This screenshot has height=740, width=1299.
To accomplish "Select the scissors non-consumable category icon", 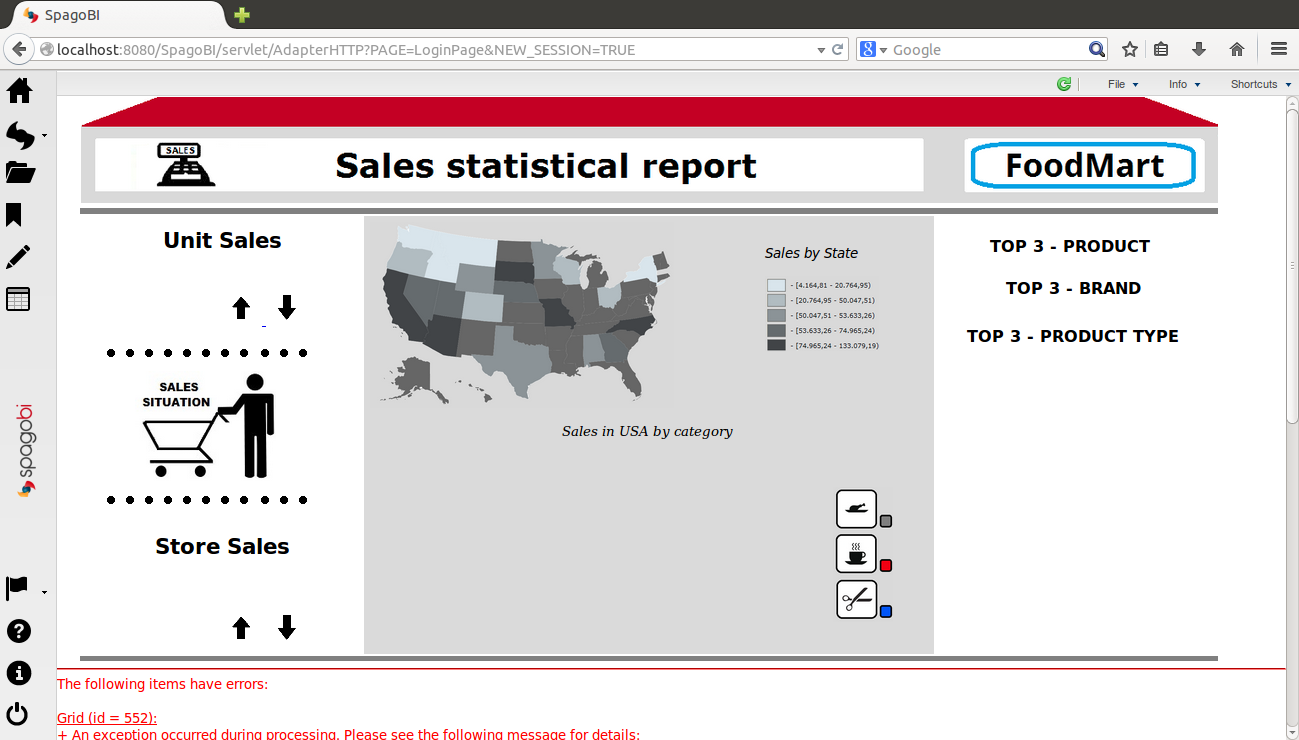I will (856, 599).
